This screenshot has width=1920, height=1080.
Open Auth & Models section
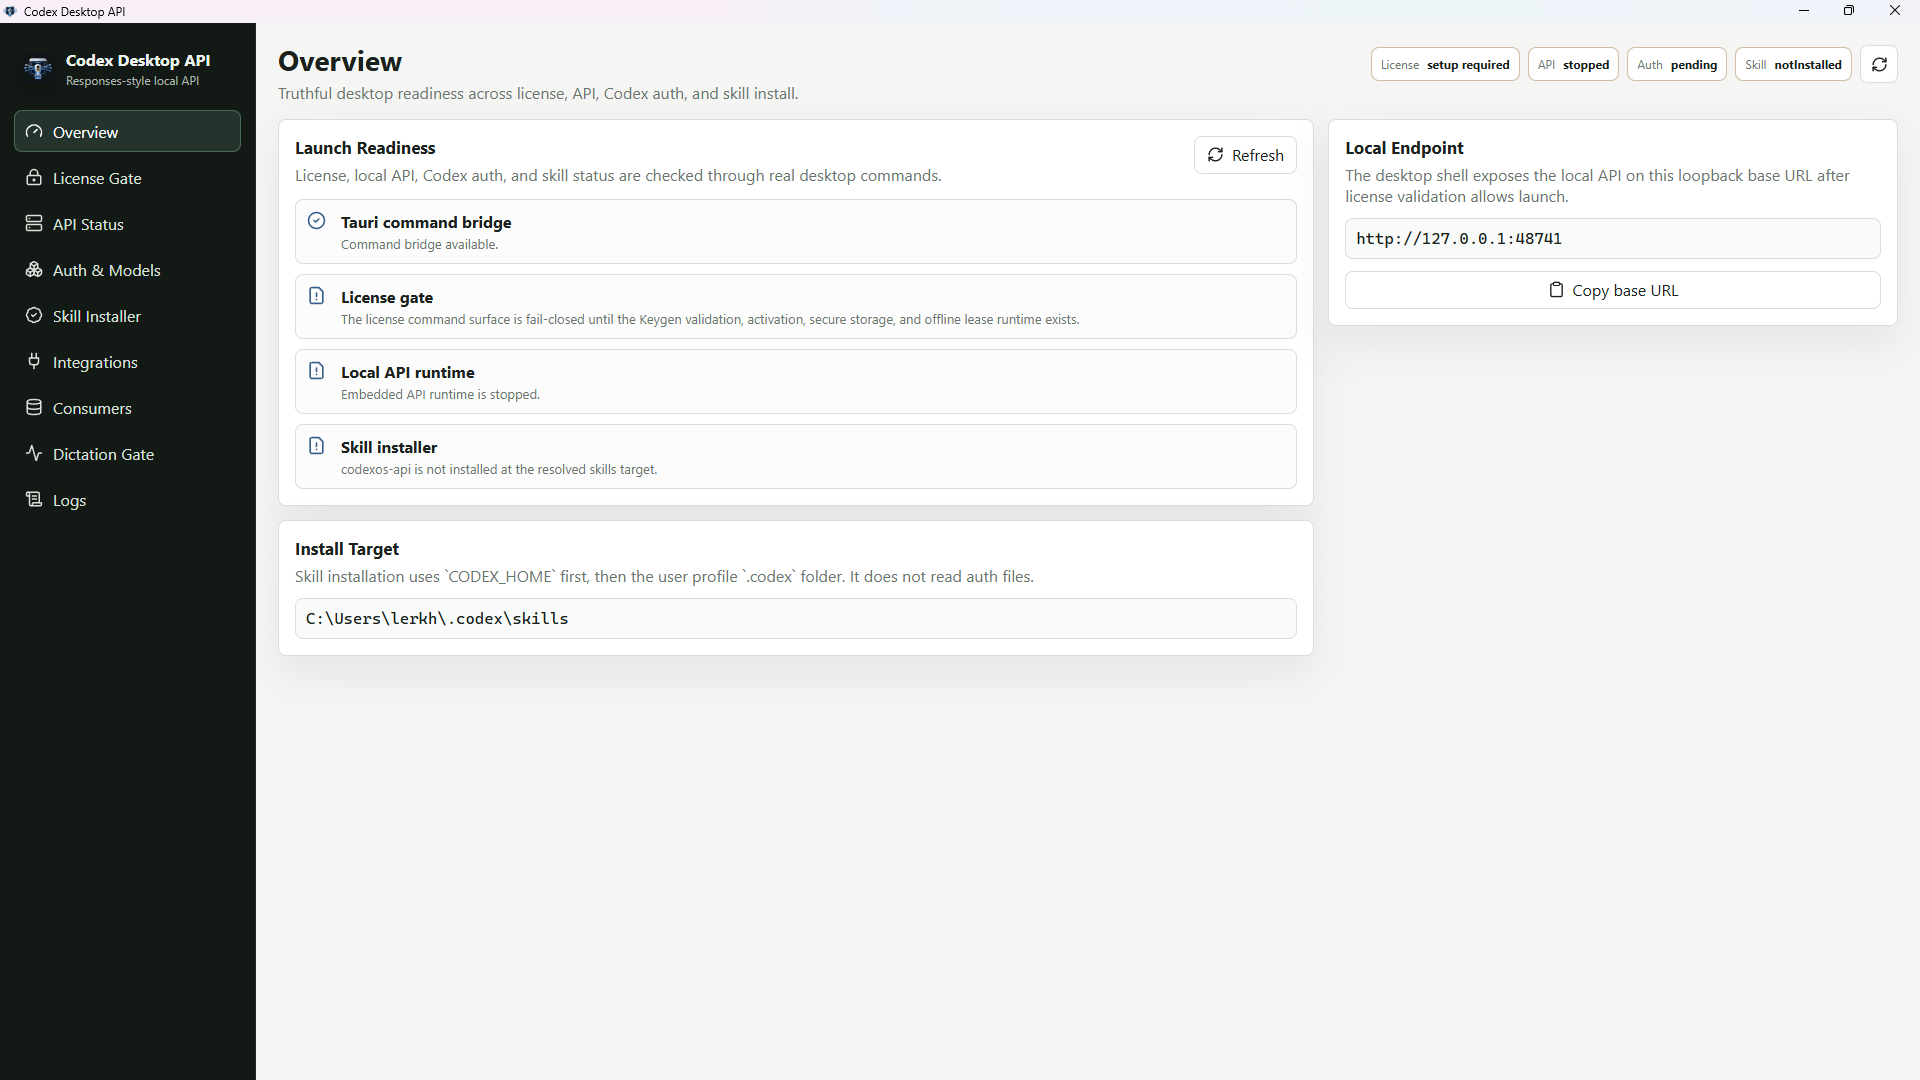[127, 270]
